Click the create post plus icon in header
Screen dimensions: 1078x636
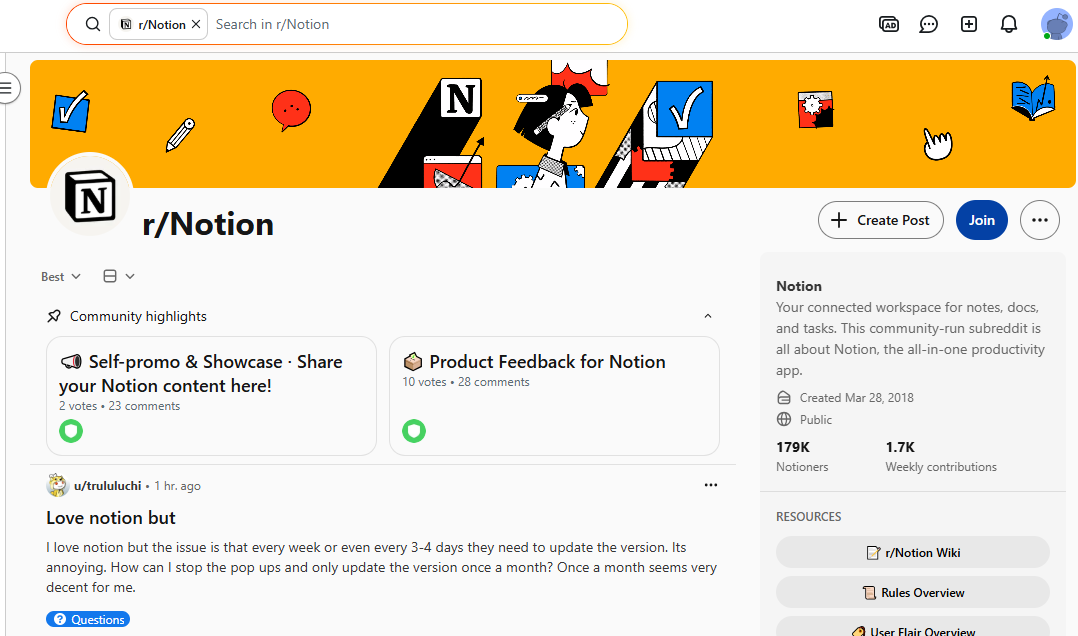969,24
